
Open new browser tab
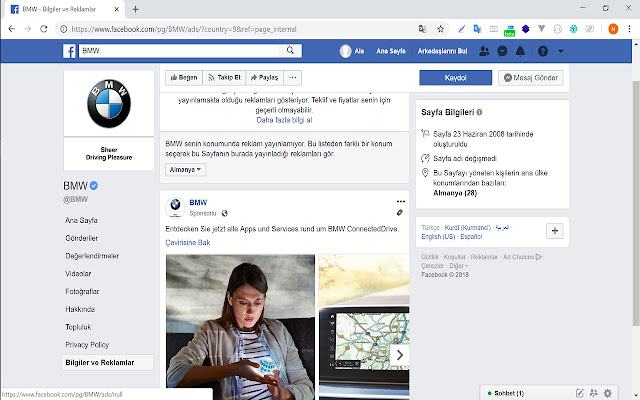pyautogui.click(x=136, y=9)
